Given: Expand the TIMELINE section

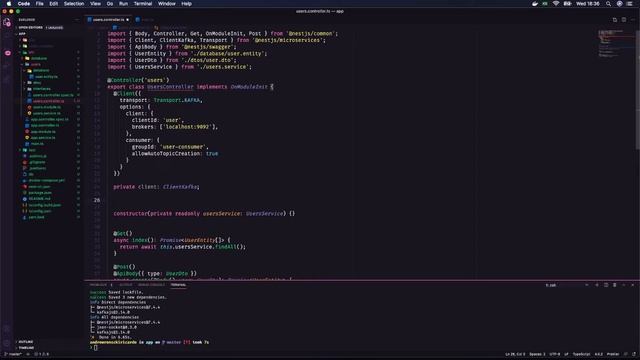Looking at the screenshot, I should tap(26, 348).
